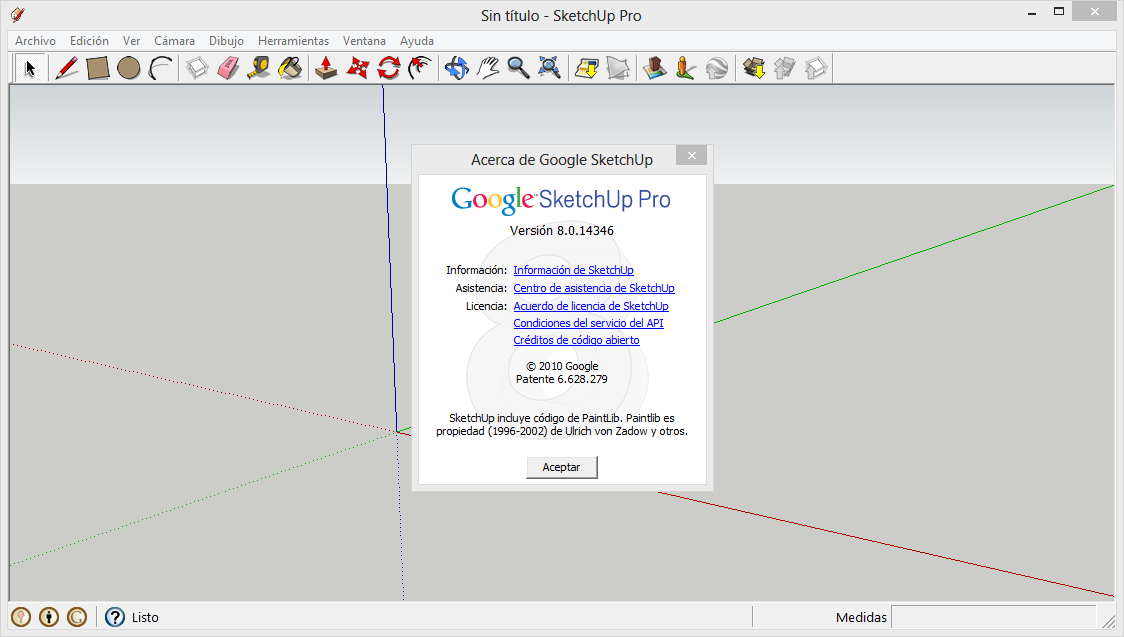1124x637 pixels.
Task: Open the Dibujo menu
Action: pyautogui.click(x=226, y=41)
